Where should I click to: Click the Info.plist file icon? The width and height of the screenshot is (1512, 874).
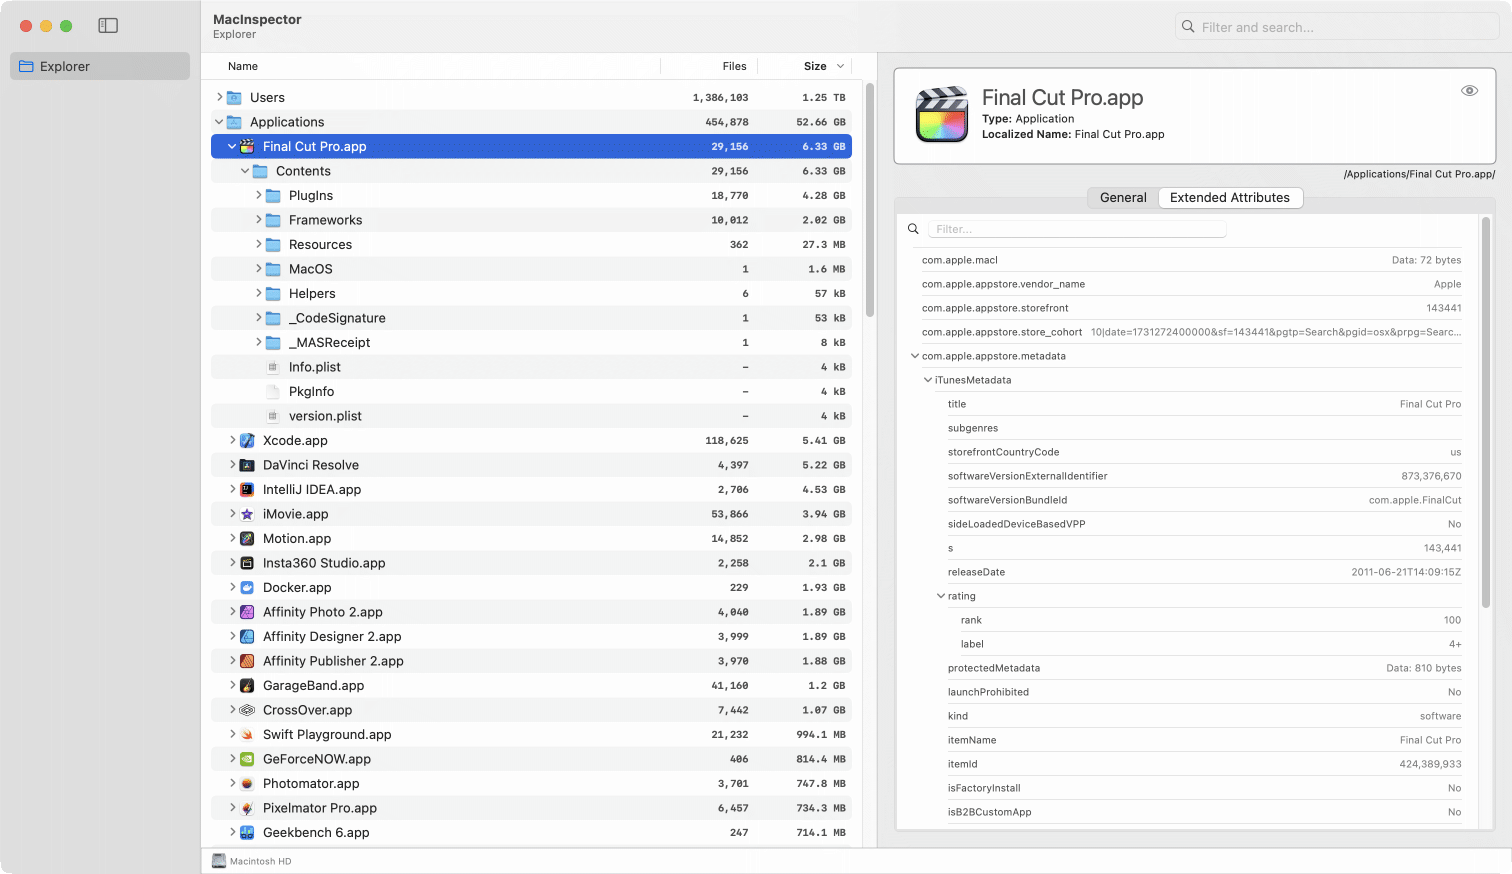pos(273,367)
